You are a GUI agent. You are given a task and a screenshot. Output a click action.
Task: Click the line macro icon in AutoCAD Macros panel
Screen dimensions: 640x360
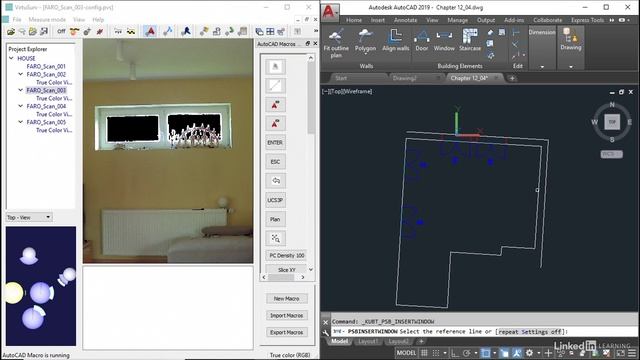[276, 86]
